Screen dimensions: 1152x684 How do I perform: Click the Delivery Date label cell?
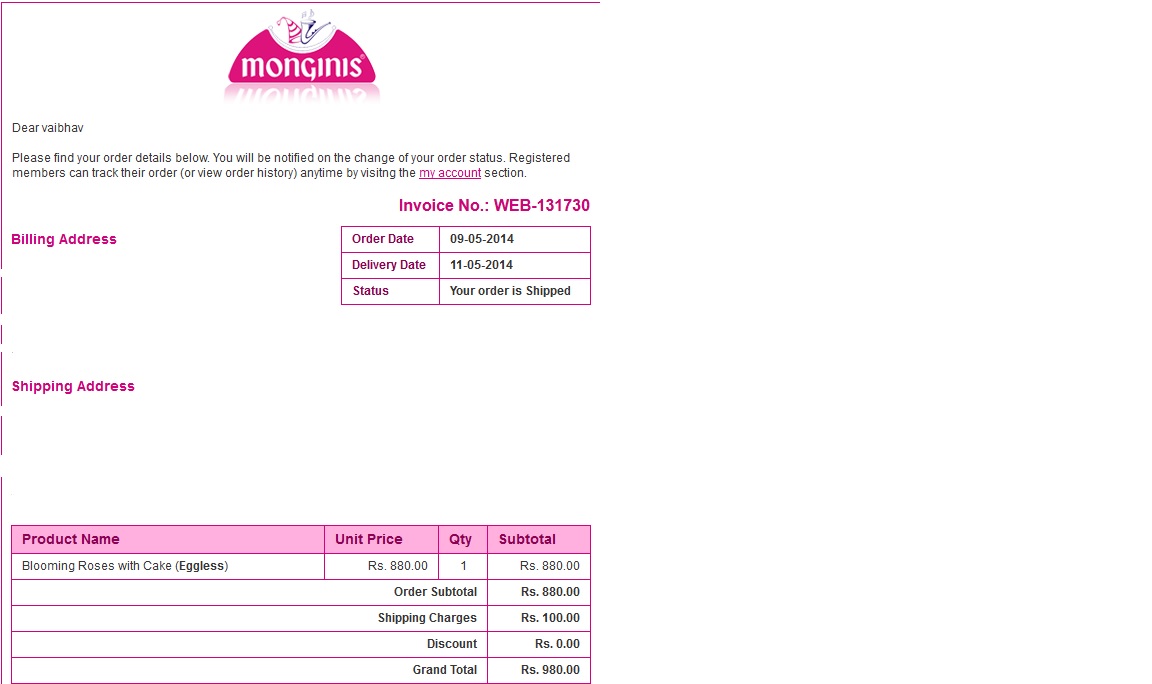click(389, 265)
